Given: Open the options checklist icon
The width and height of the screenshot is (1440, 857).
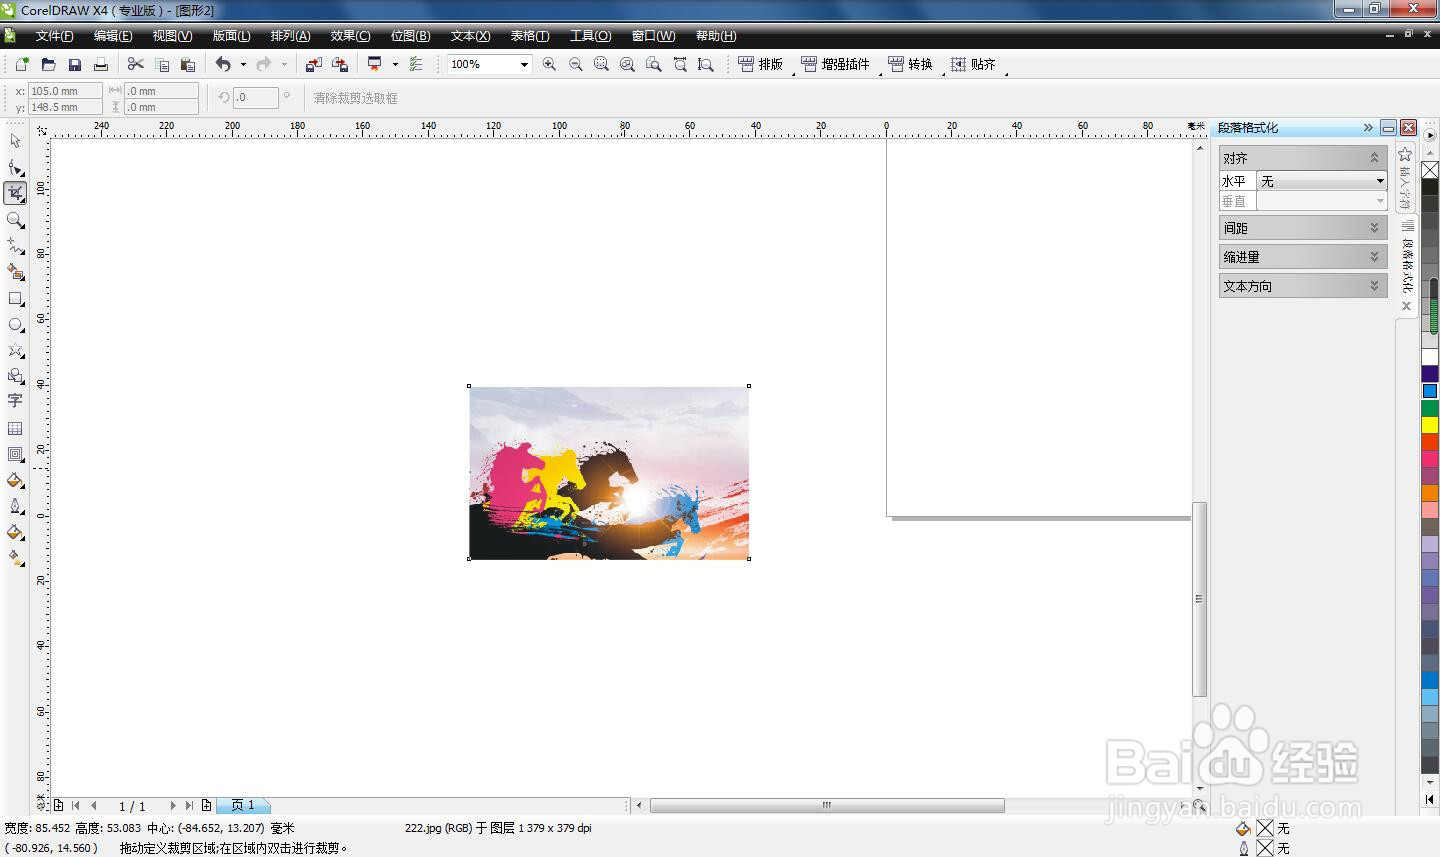Looking at the screenshot, I should point(416,64).
